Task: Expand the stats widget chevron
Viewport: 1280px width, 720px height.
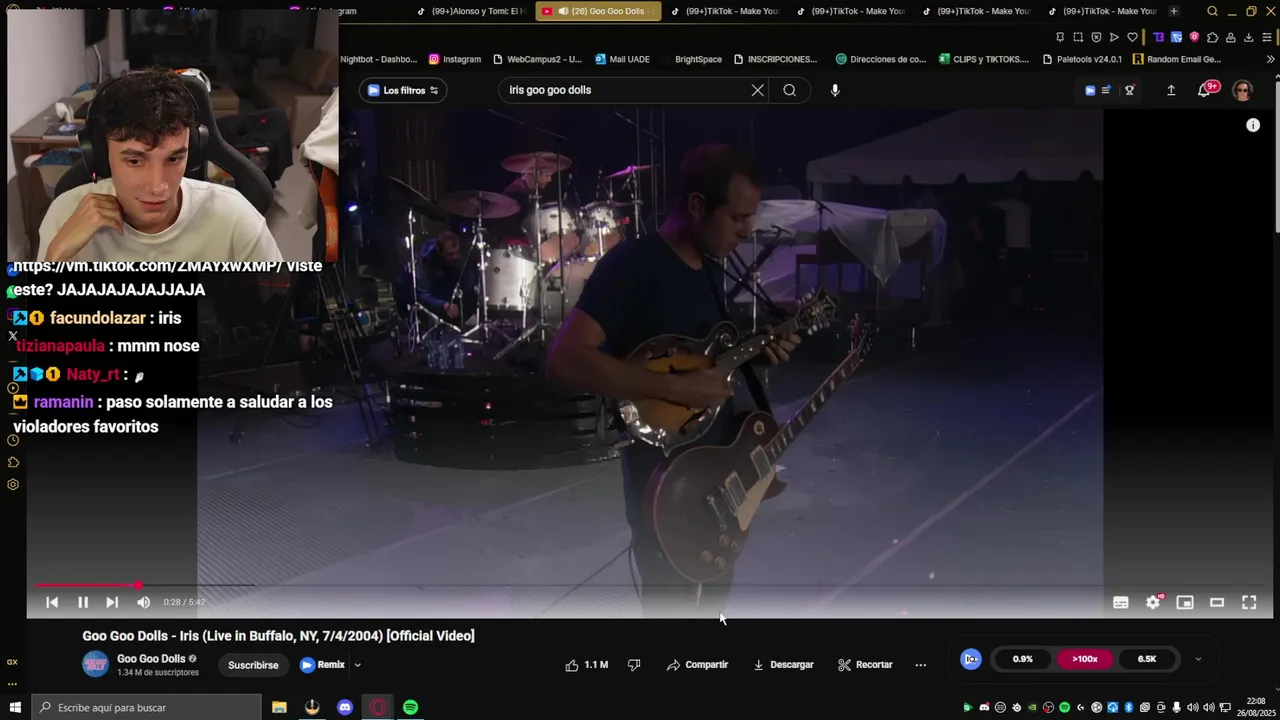Action: point(1198,659)
